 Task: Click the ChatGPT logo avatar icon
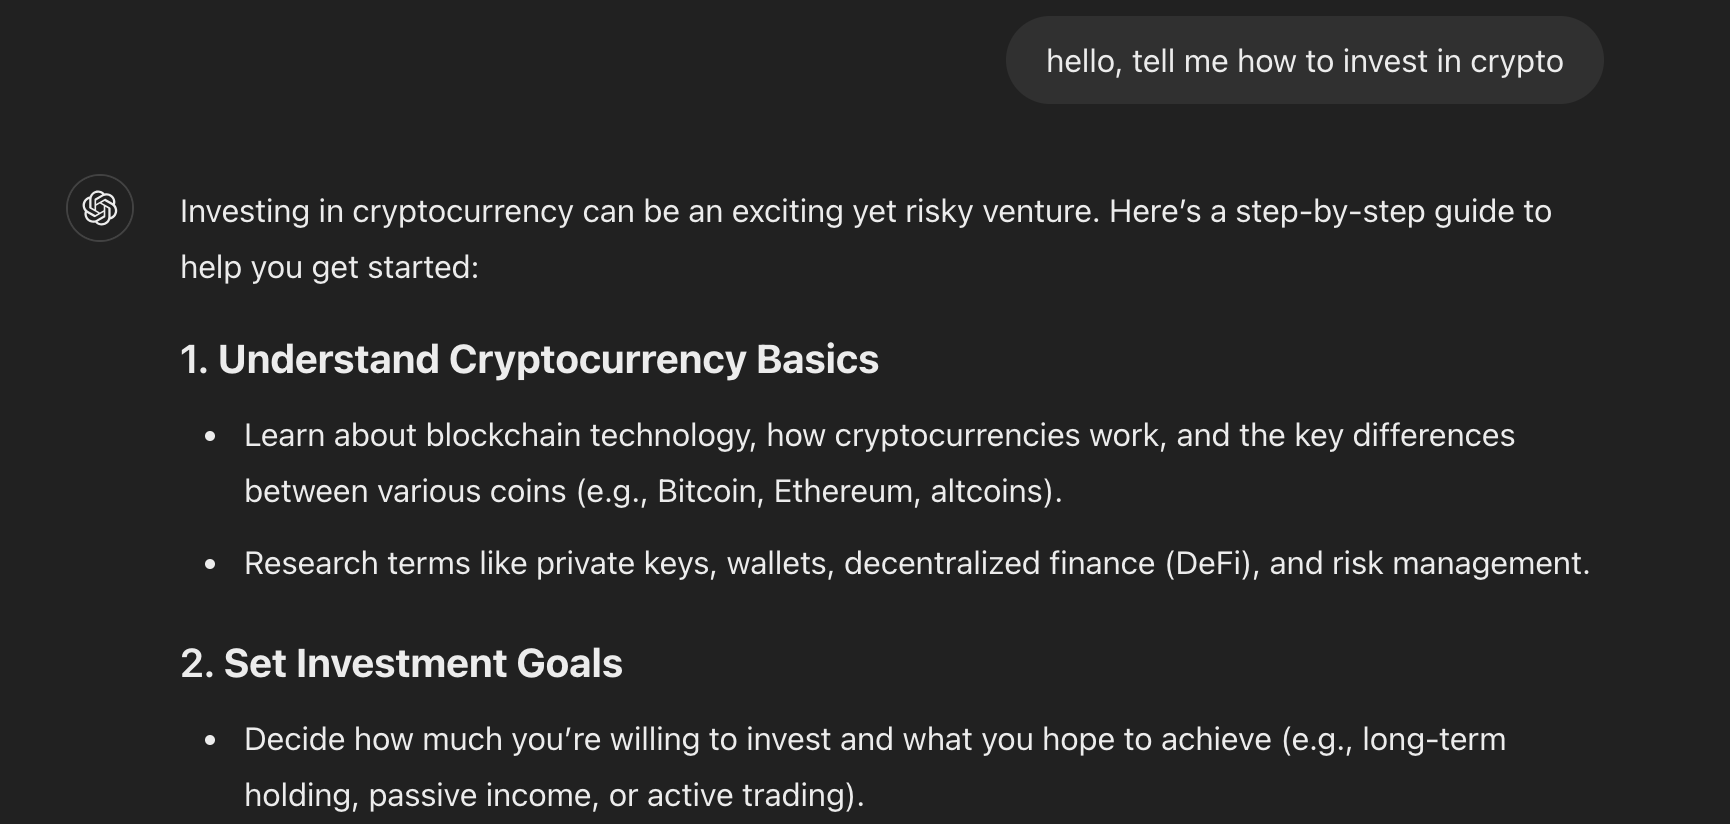click(100, 208)
